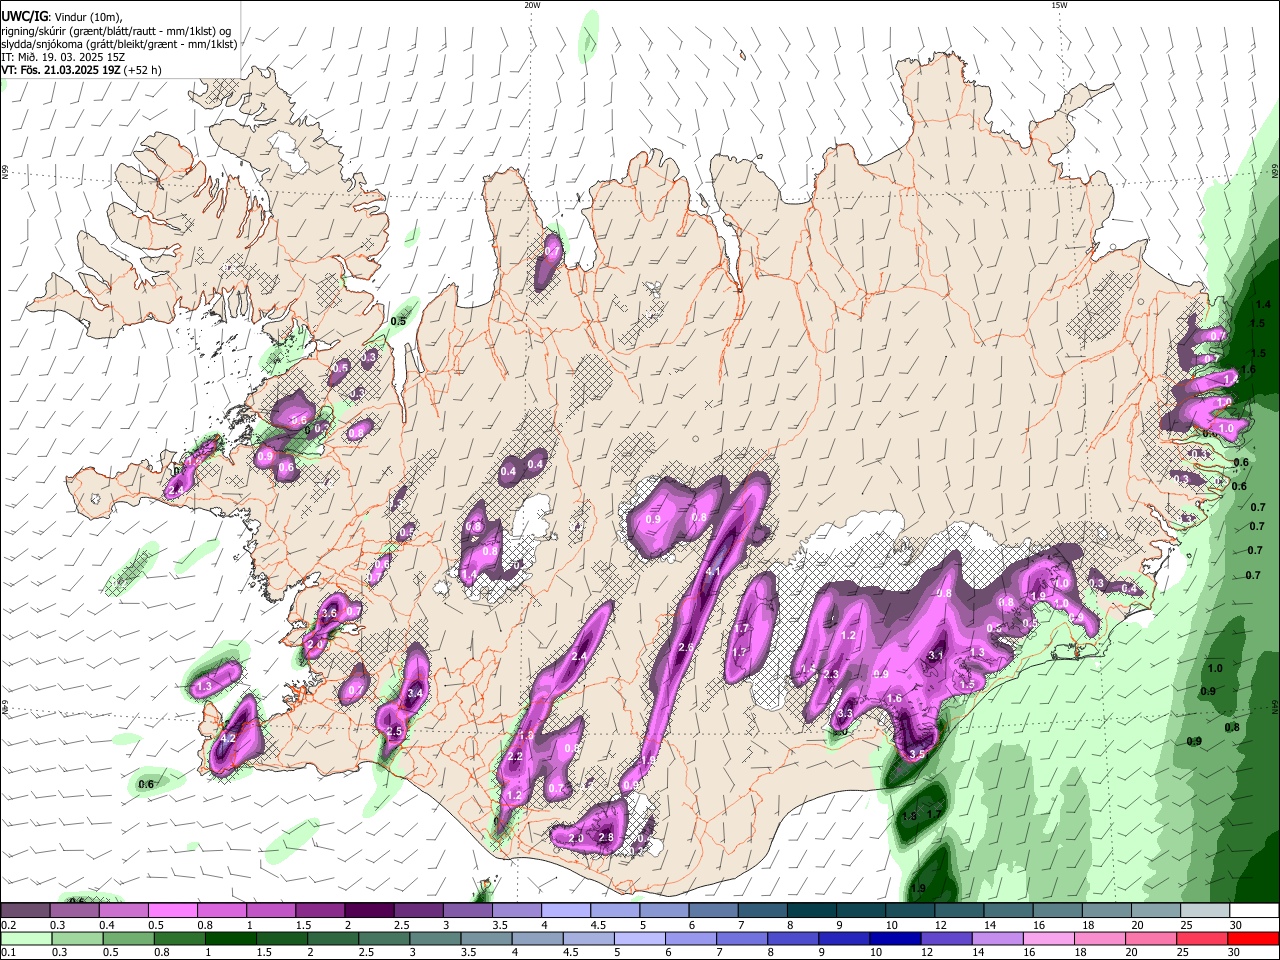
Task: Click the bright red swatch ending the rain scale
Action: tap(1254, 938)
